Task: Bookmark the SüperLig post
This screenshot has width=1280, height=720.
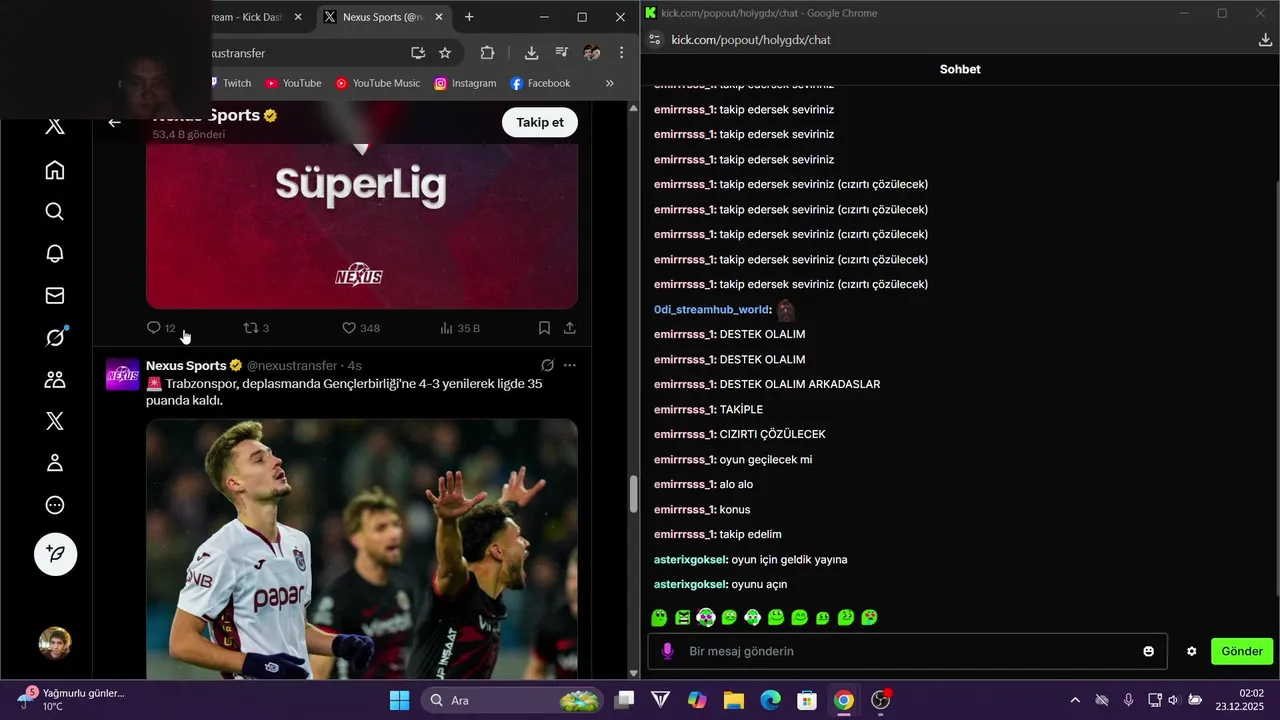Action: pyautogui.click(x=544, y=328)
